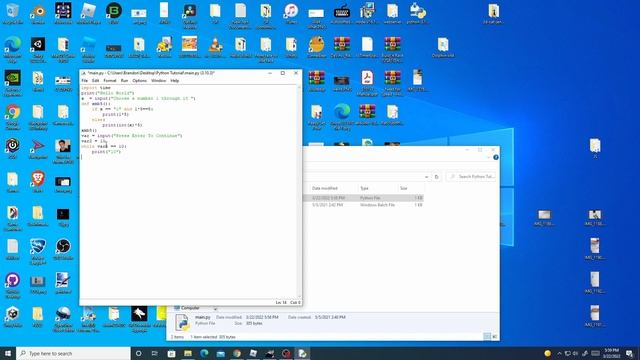Click the help icon in File Explorer

point(496,157)
